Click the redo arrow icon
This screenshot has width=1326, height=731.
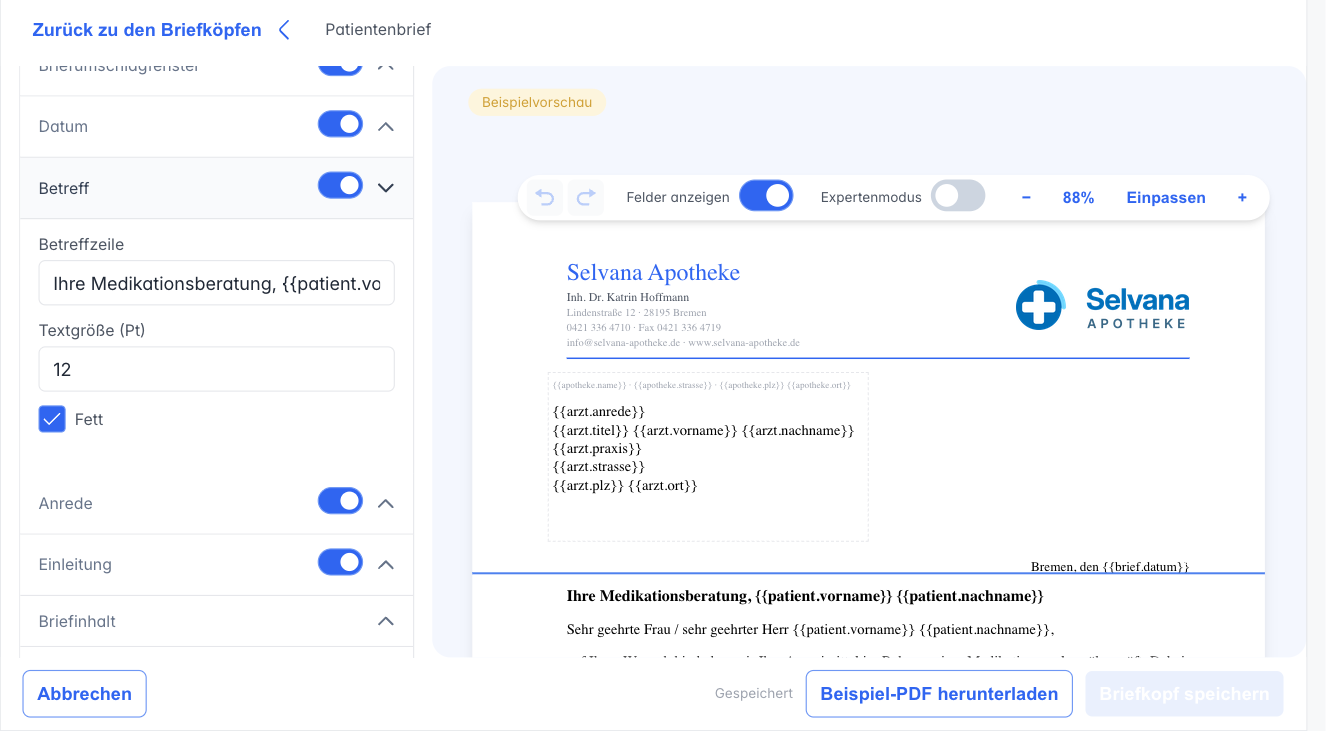[x=586, y=198]
